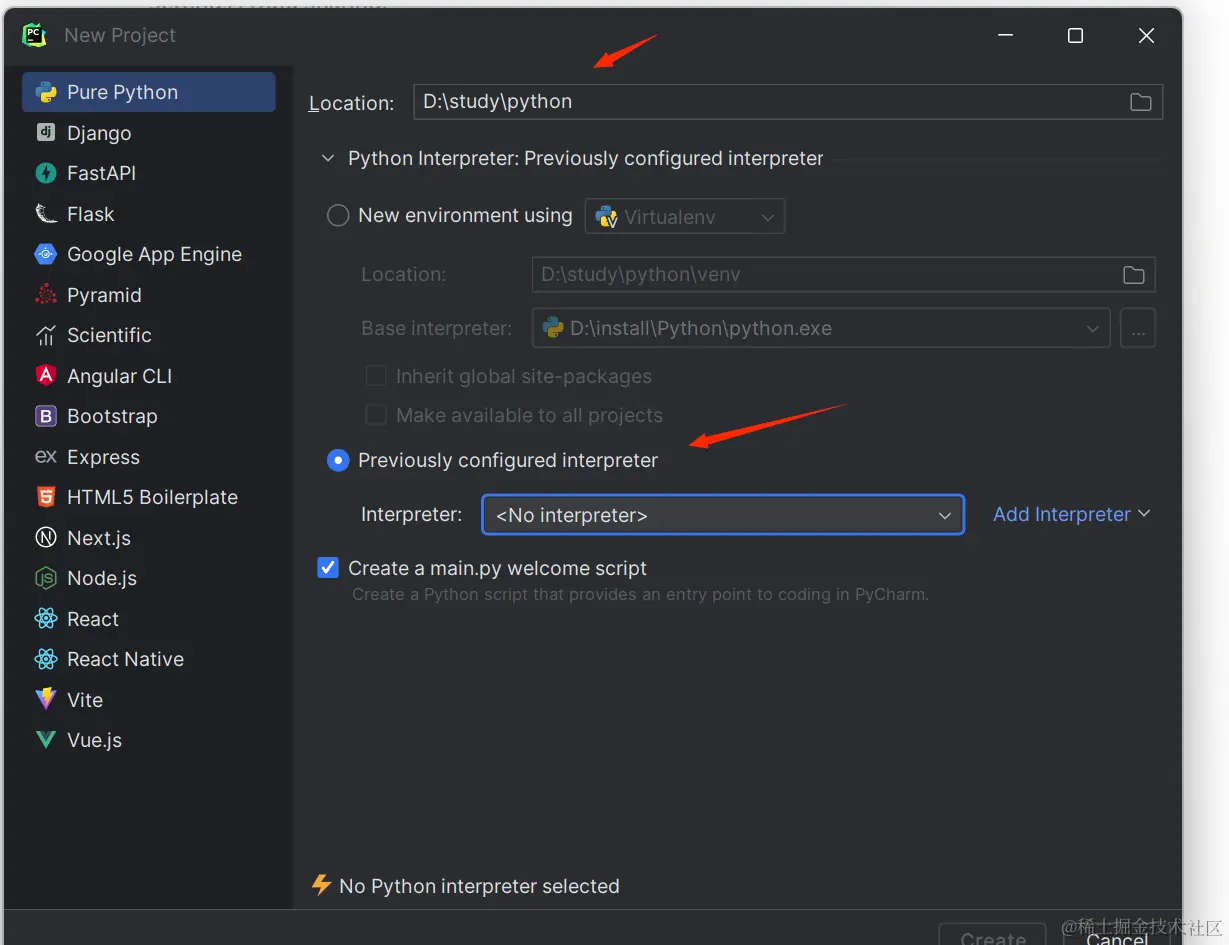Click the lightning warning icon
This screenshot has height=945, width=1229.
tap(322, 885)
